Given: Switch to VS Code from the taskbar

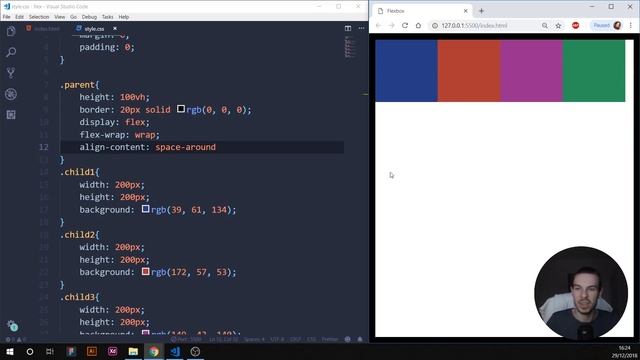Looking at the screenshot, I should pos(175,351).
